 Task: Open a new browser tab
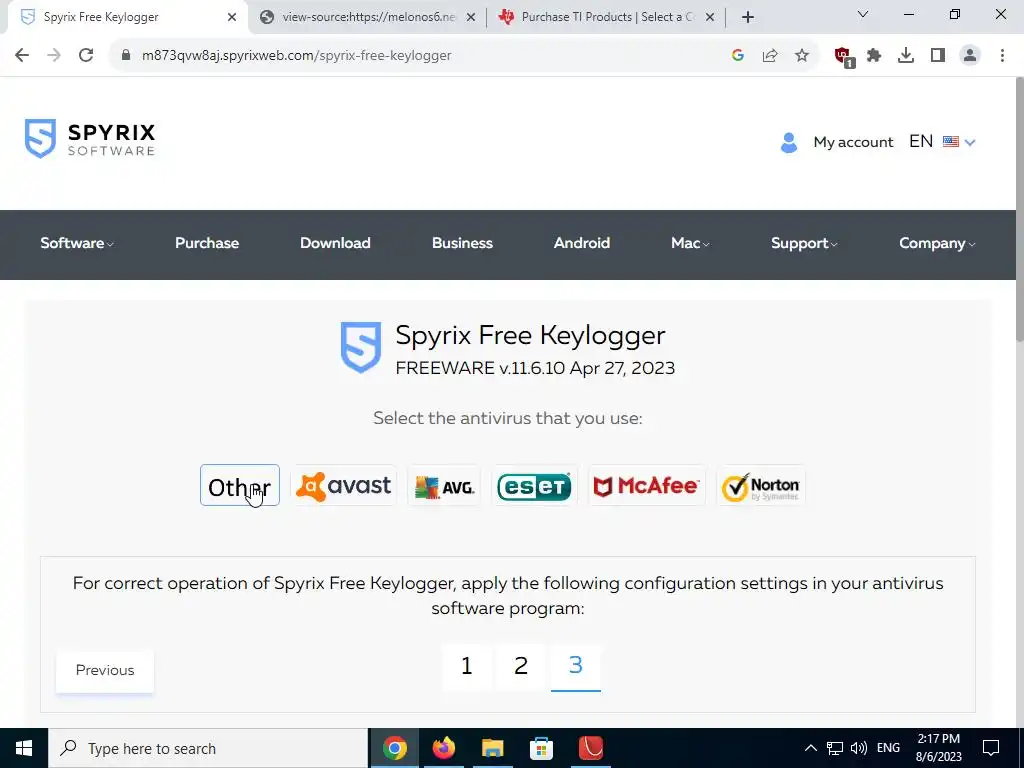pyautogui.click(x=748, y=17)
